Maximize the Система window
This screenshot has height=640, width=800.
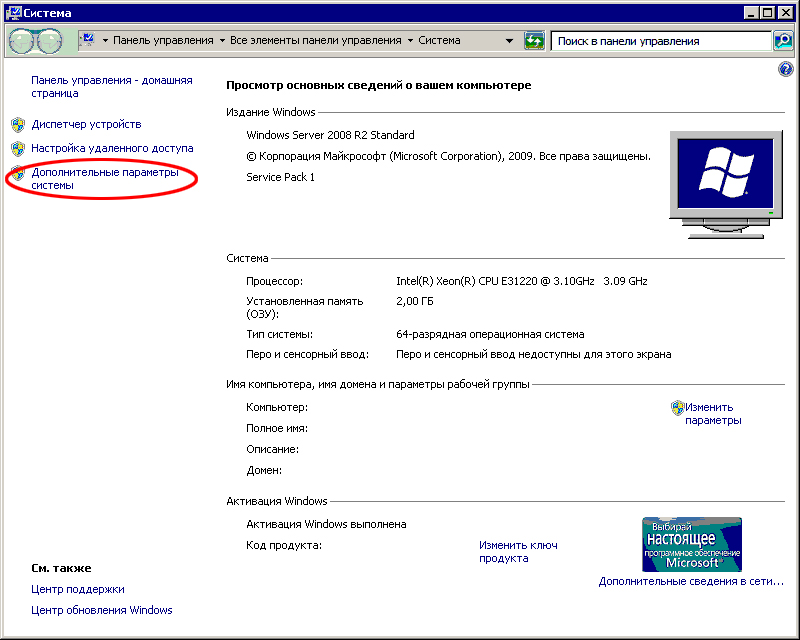(767, 13)
